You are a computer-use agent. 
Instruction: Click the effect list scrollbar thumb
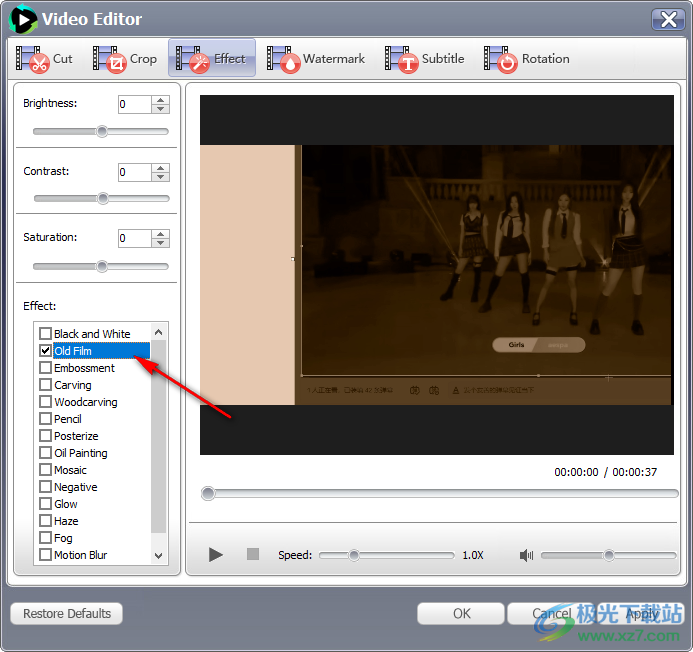[x=159, y=436]
